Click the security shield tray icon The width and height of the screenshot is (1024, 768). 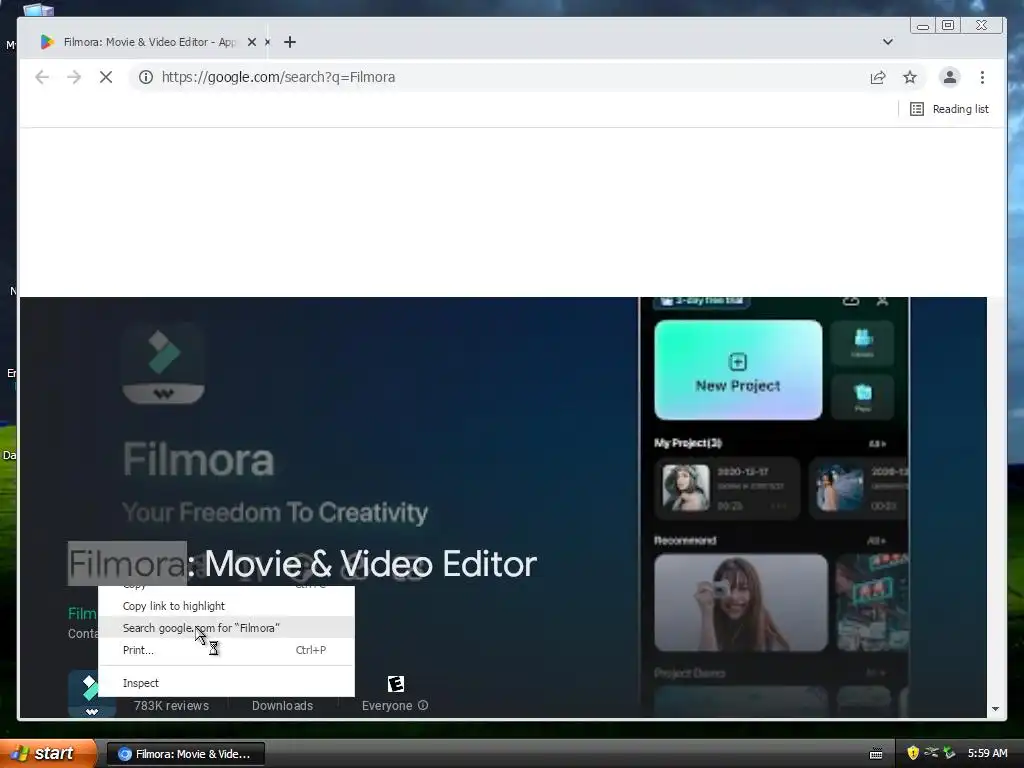pos(913,753)
